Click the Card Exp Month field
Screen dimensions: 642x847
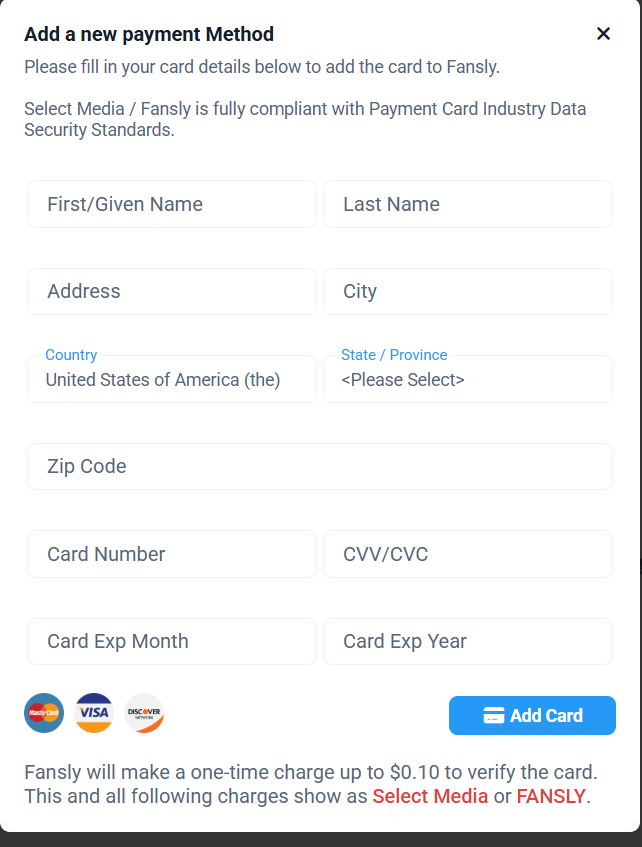[171, 641]
